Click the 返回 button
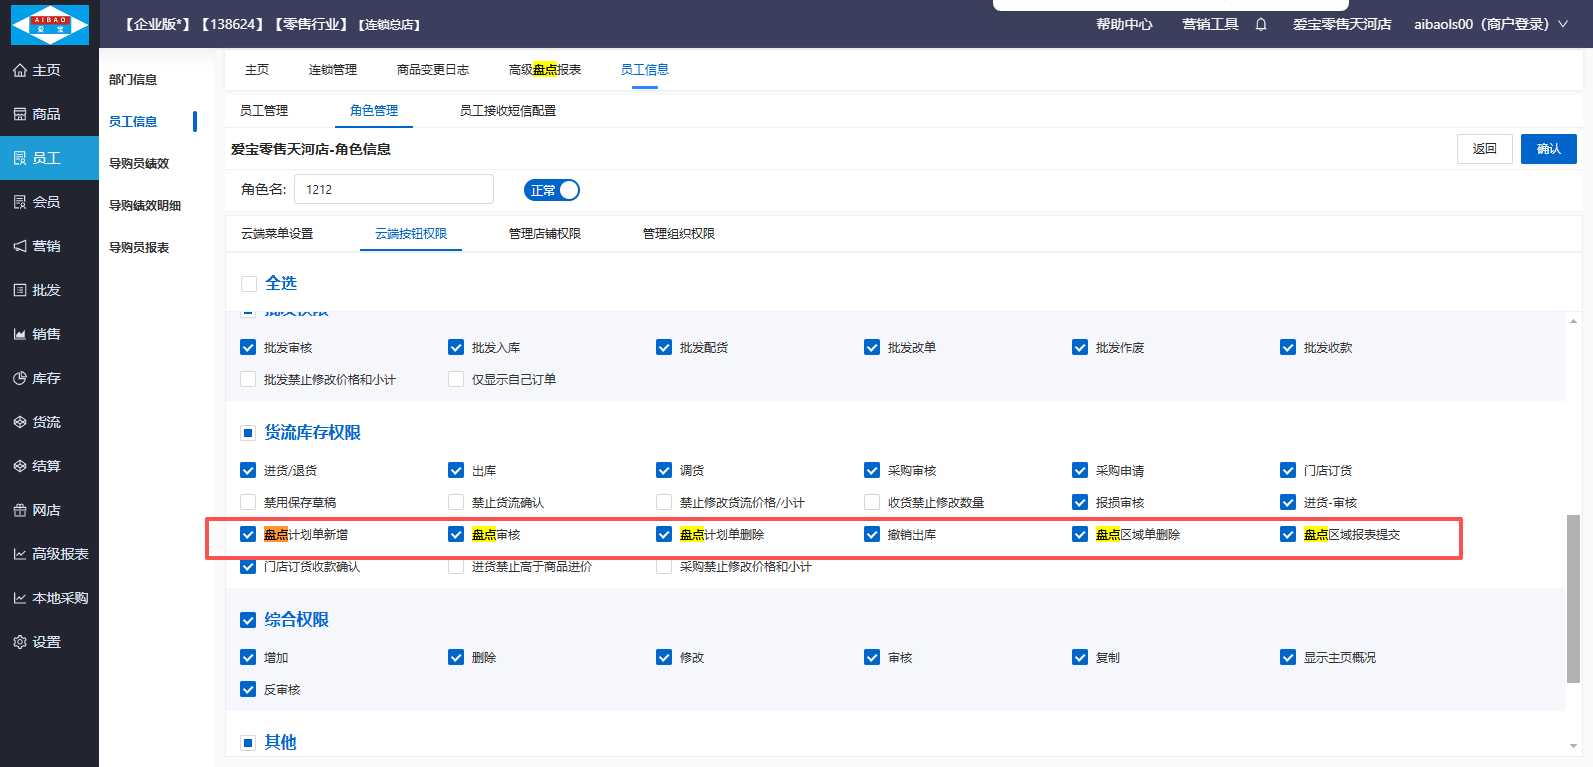The image size is (1593, 767). pos(1484,149)
